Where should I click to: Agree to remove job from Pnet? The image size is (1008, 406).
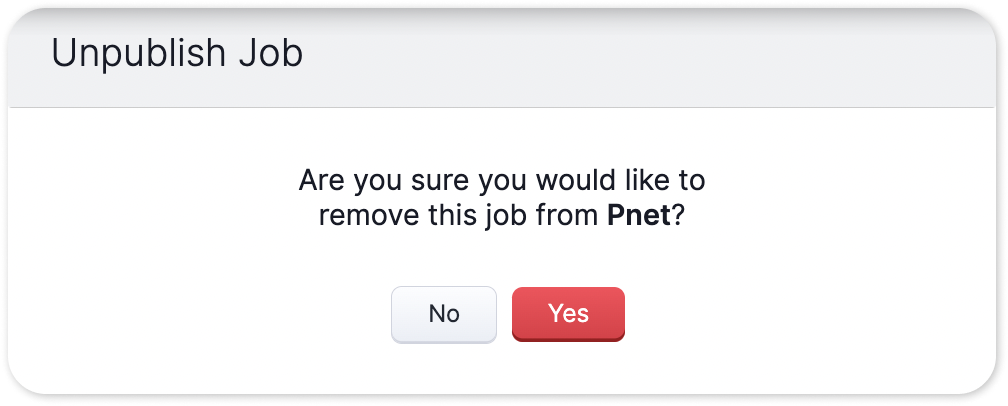[568, 314]
